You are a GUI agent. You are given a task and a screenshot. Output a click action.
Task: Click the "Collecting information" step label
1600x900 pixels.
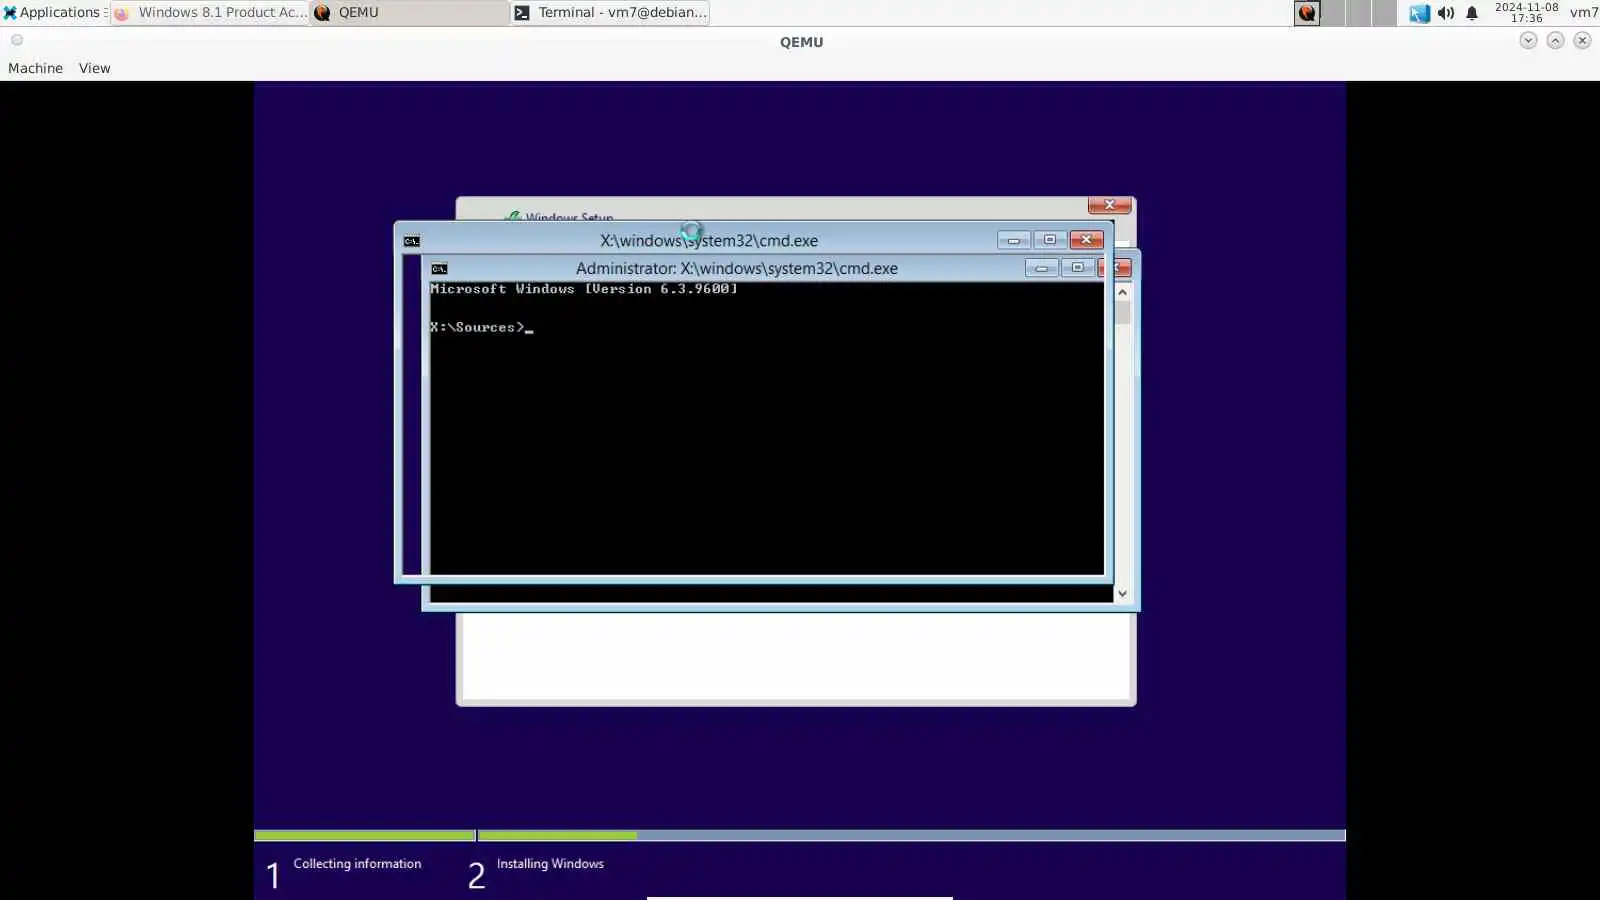click(x=357, y=864)
